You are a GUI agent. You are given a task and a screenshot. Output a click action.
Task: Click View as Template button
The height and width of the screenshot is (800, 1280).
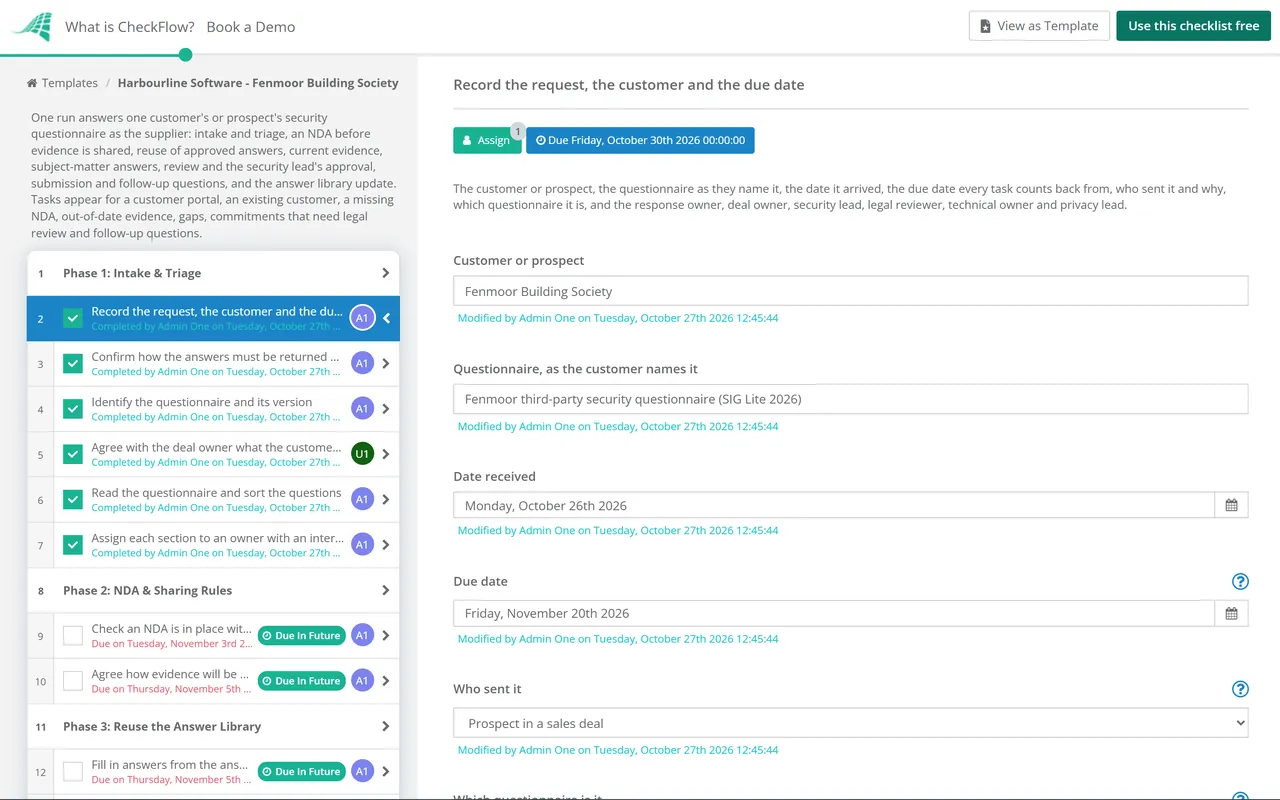coord(1039,26)
